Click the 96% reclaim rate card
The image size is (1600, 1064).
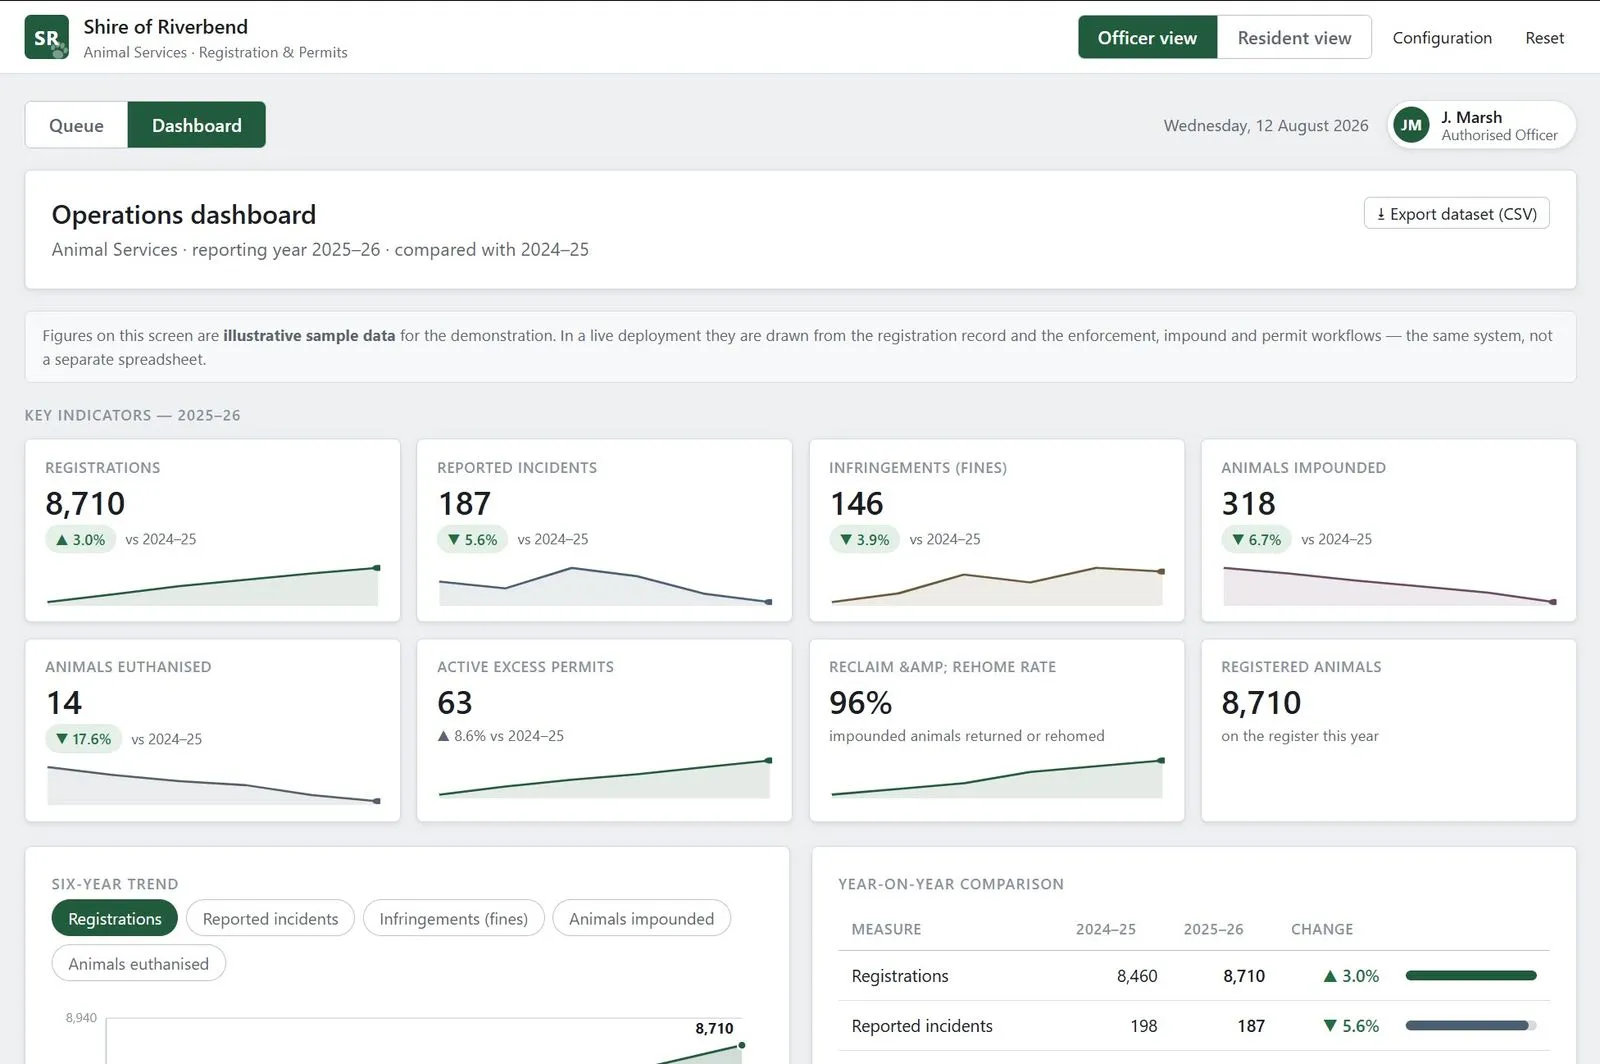[997, 730]
